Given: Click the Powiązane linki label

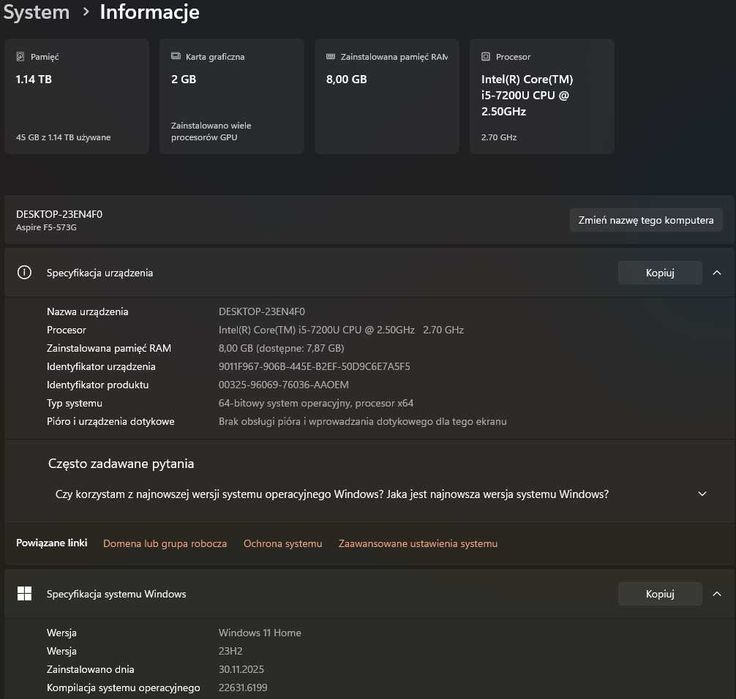Looking at the screenshot, I should (52, 543).
